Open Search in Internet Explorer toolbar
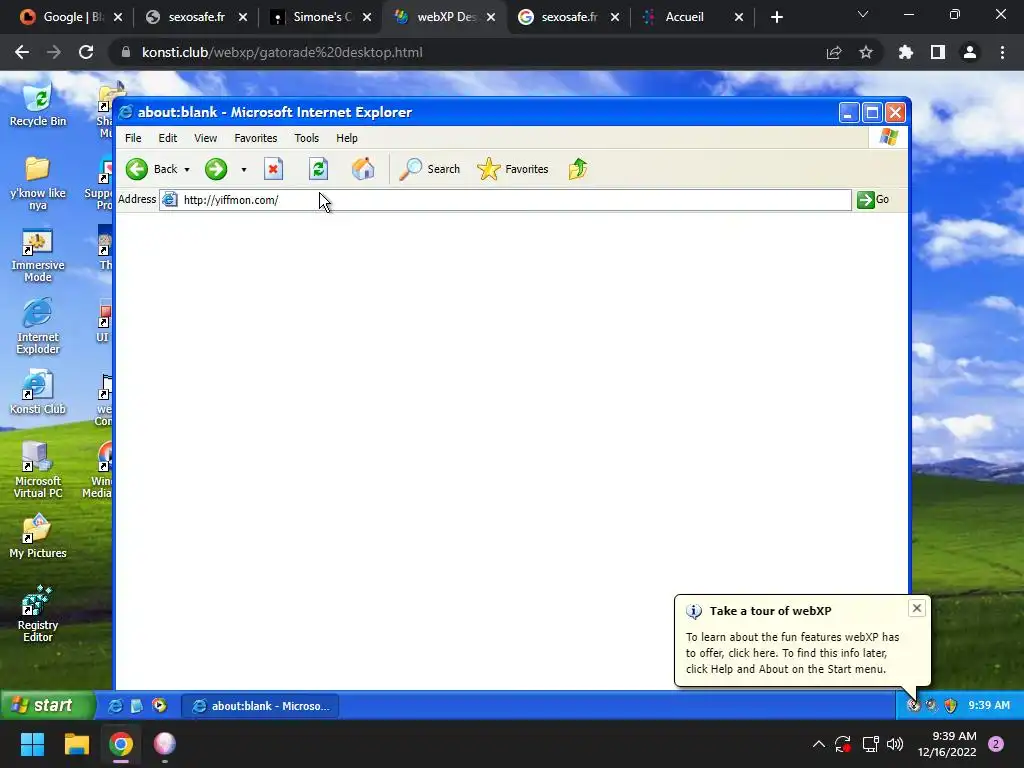1024x768 pixels. point(430,169)
